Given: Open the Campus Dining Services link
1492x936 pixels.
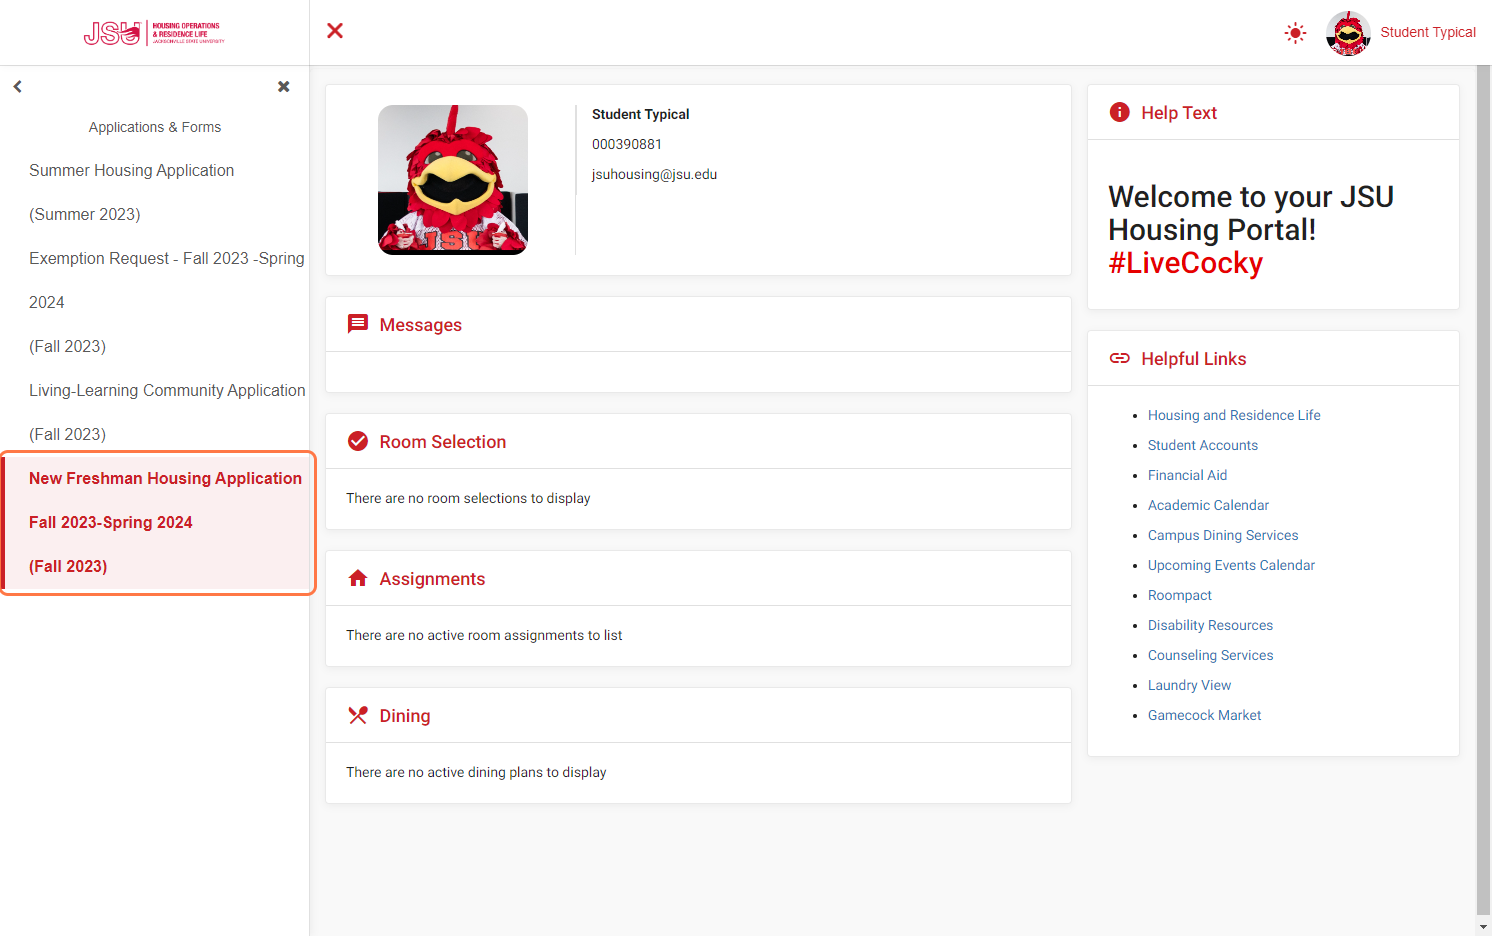Looking at the screenshot, I should (x=1223, y=535).
